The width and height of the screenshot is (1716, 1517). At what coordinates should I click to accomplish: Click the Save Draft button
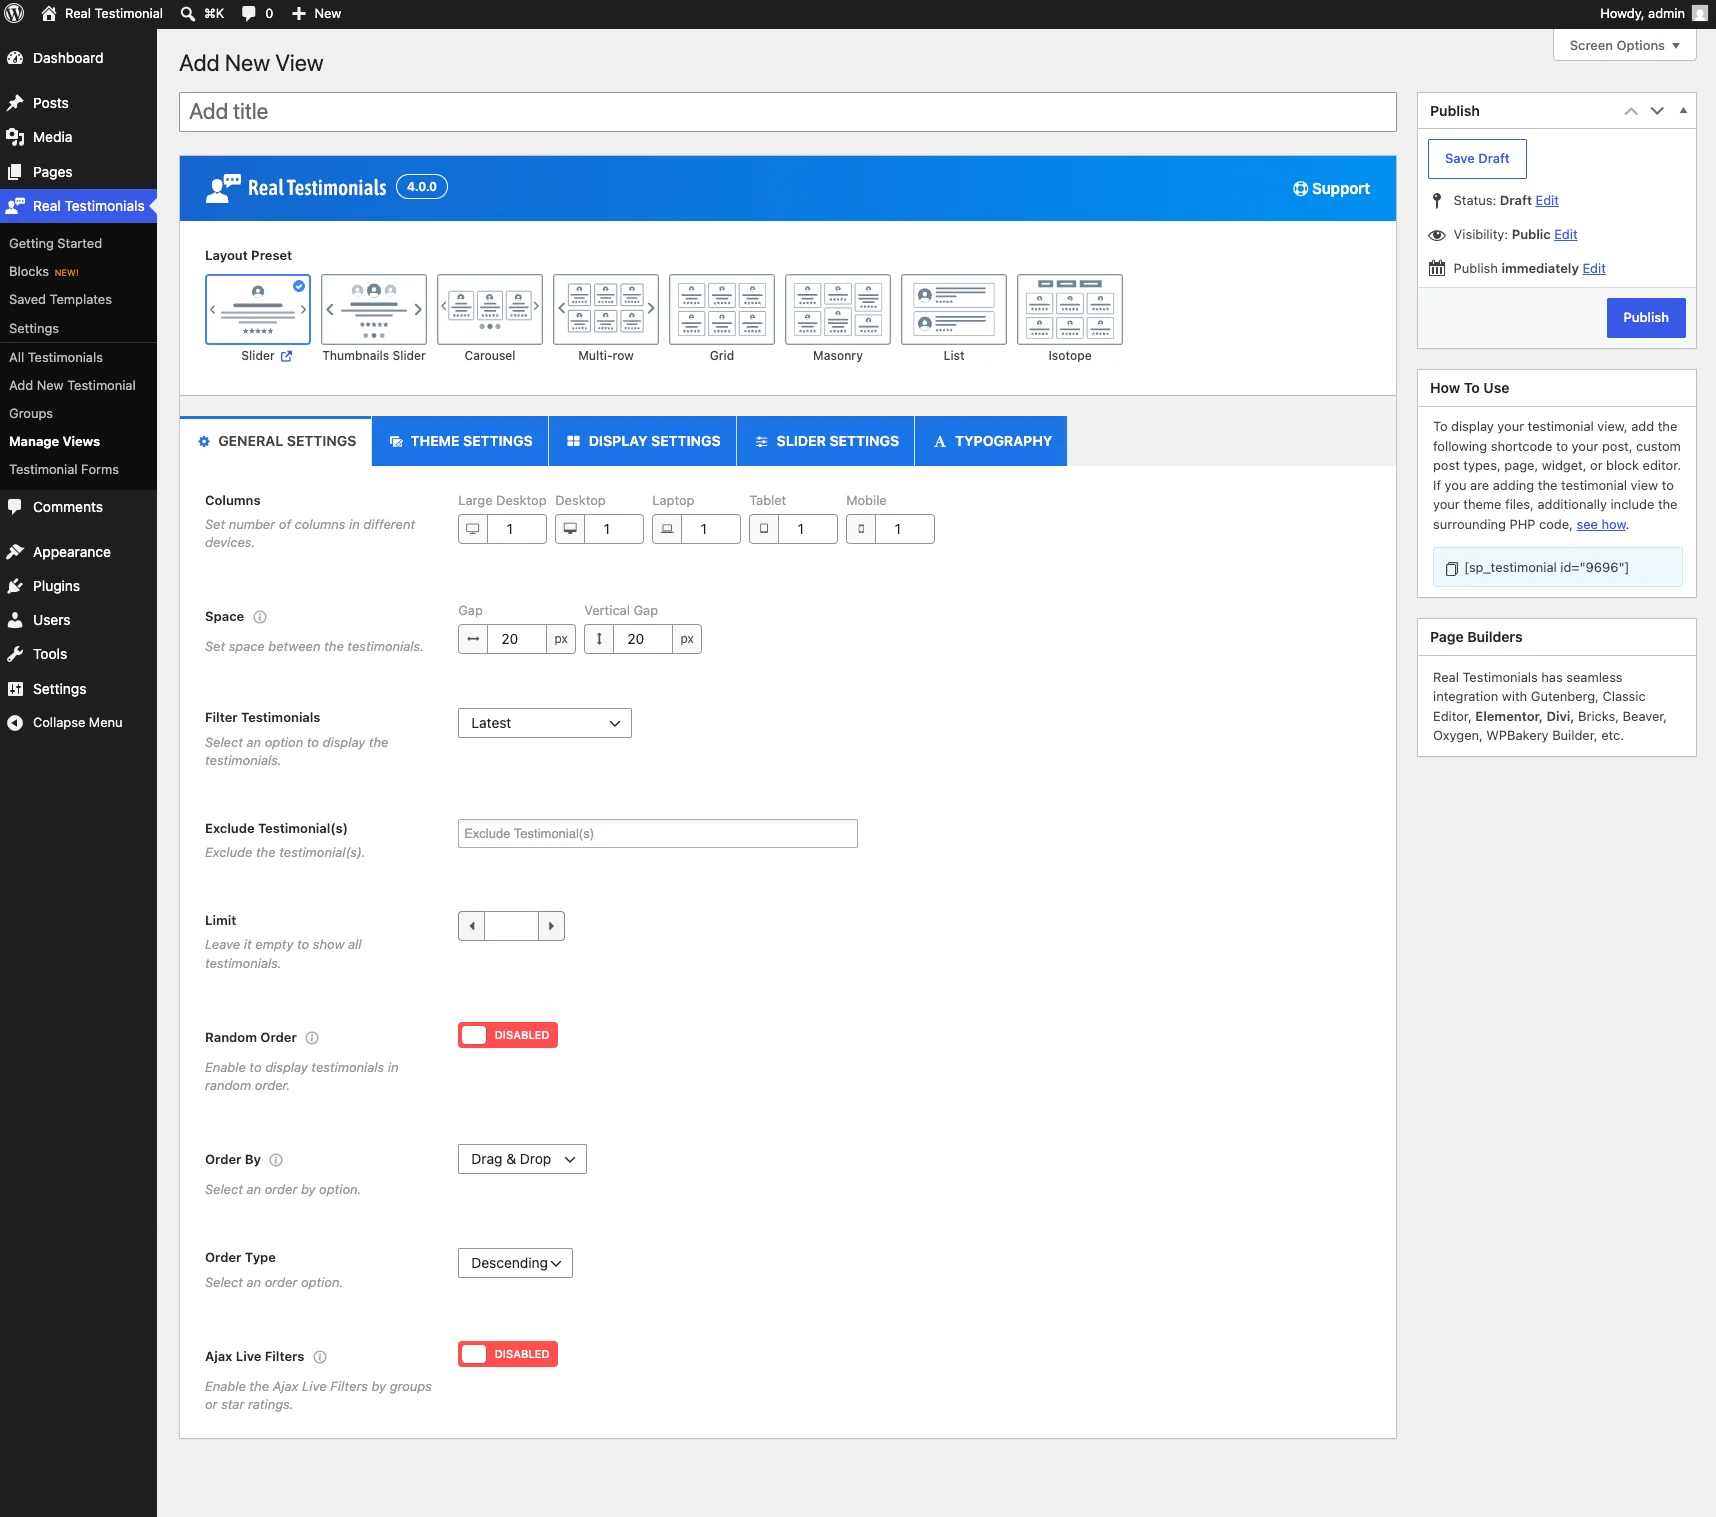pos(1477,159)
